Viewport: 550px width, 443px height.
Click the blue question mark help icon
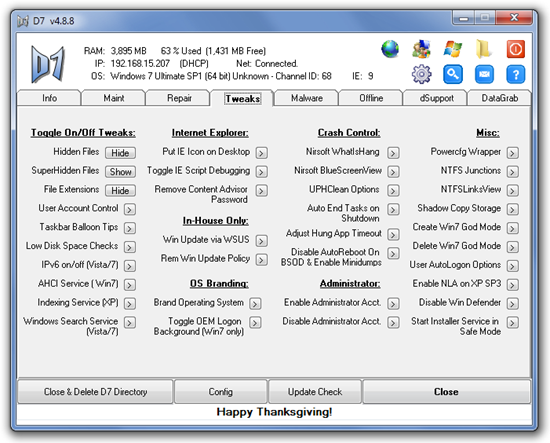tap(516, 74)
